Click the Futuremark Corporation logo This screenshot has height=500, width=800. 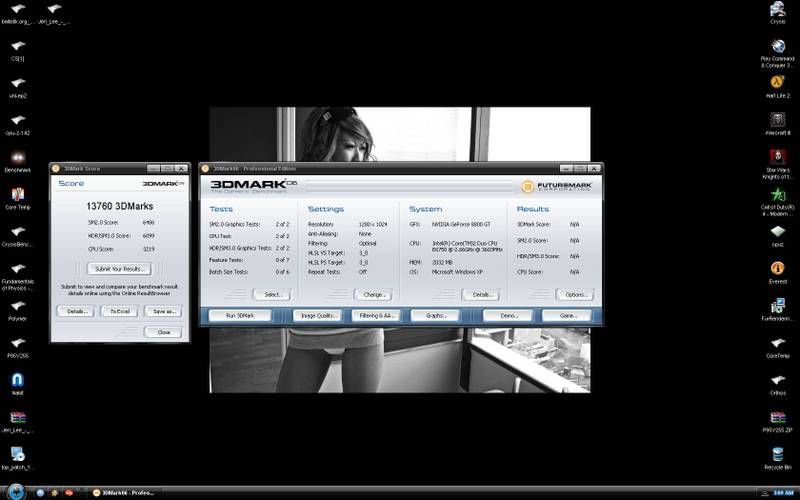coord(557,186)
